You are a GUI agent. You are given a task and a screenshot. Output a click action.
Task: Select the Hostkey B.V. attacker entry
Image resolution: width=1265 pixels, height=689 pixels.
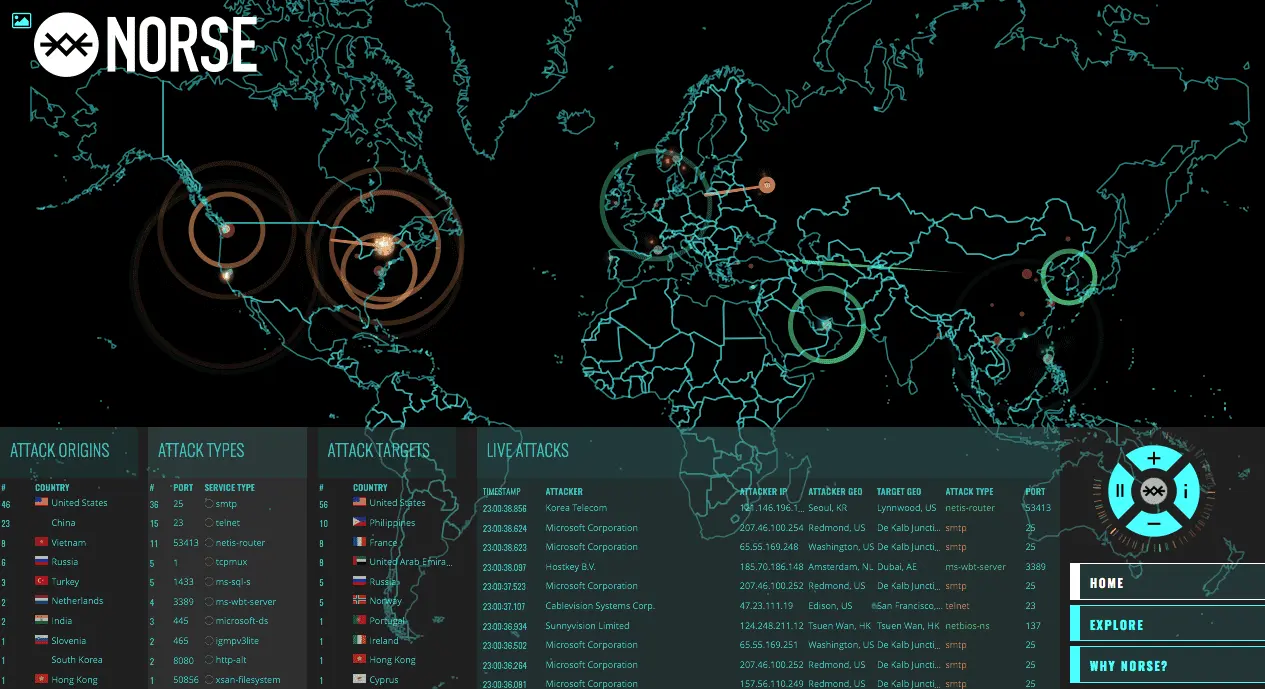point(572,567)
